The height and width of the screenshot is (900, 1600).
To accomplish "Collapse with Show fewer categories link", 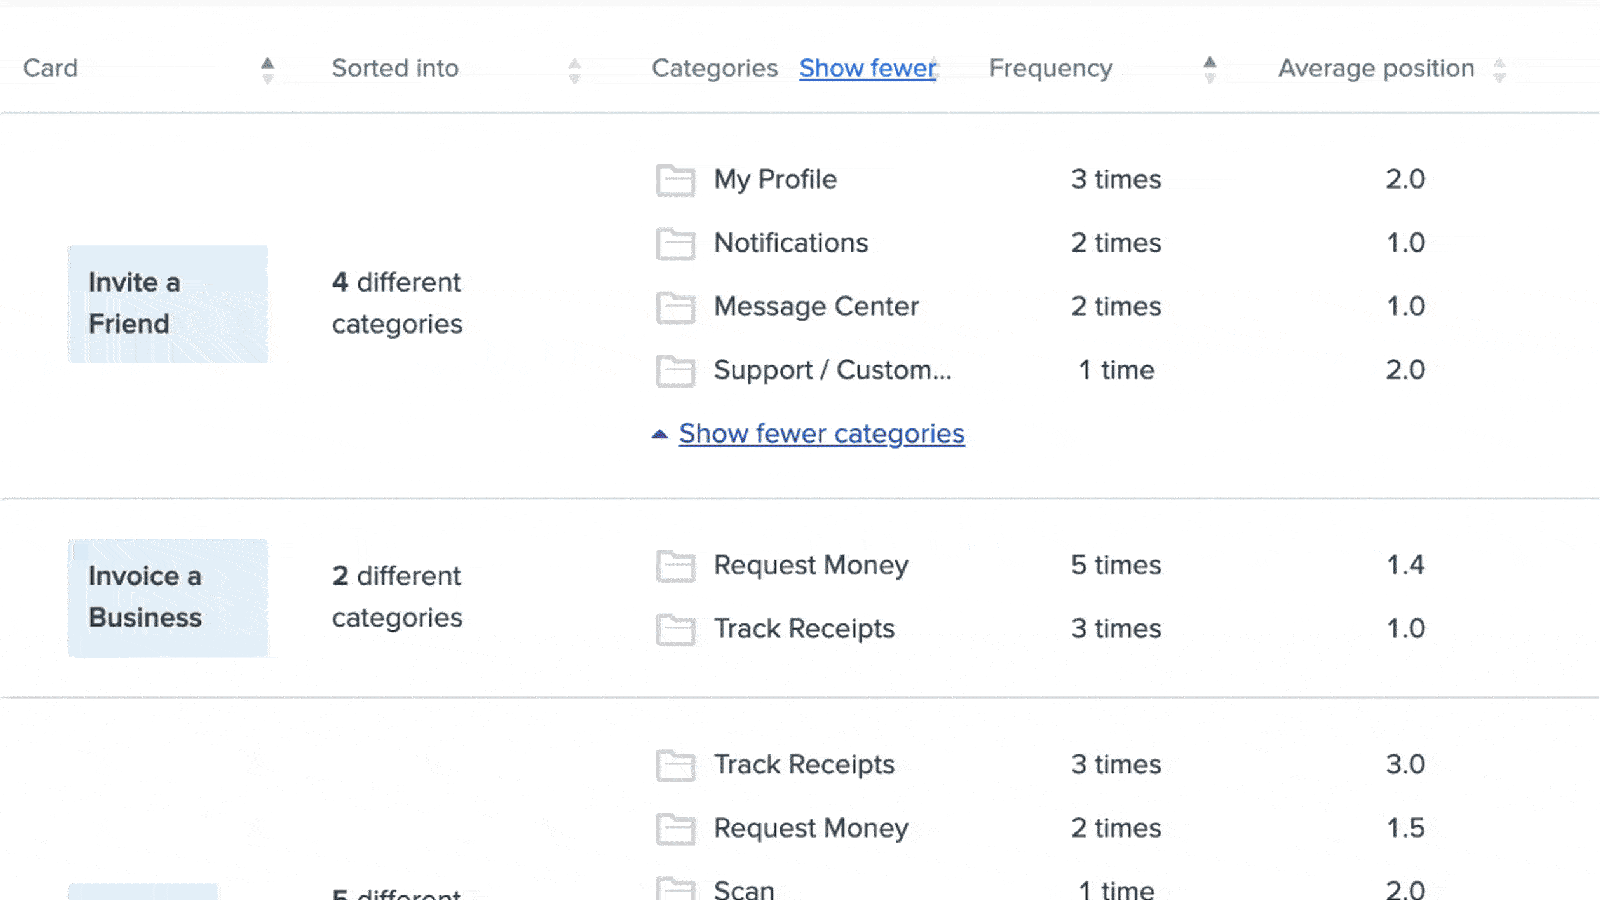I will click(821, 434).
